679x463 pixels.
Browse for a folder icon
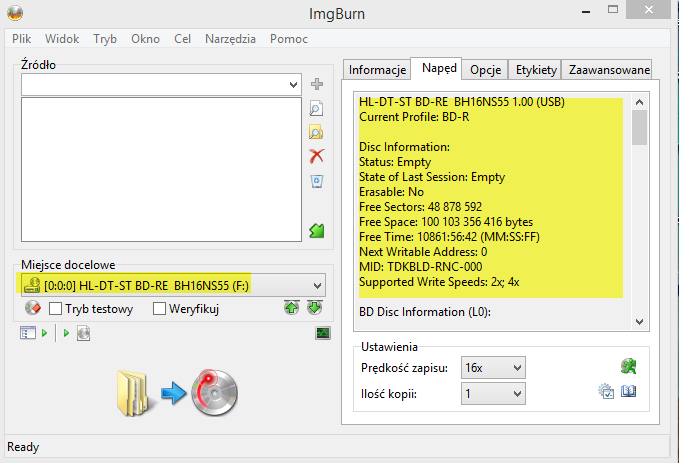pyautogui.click(x=316, y=132)
